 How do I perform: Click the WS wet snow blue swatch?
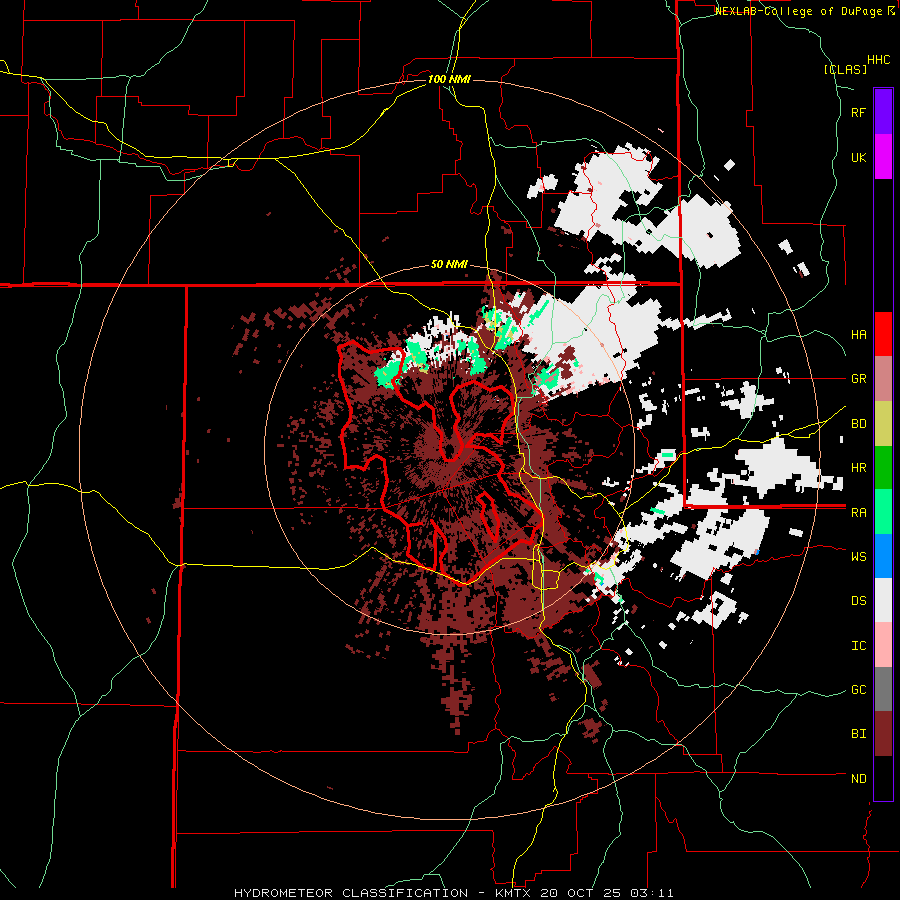883,556
